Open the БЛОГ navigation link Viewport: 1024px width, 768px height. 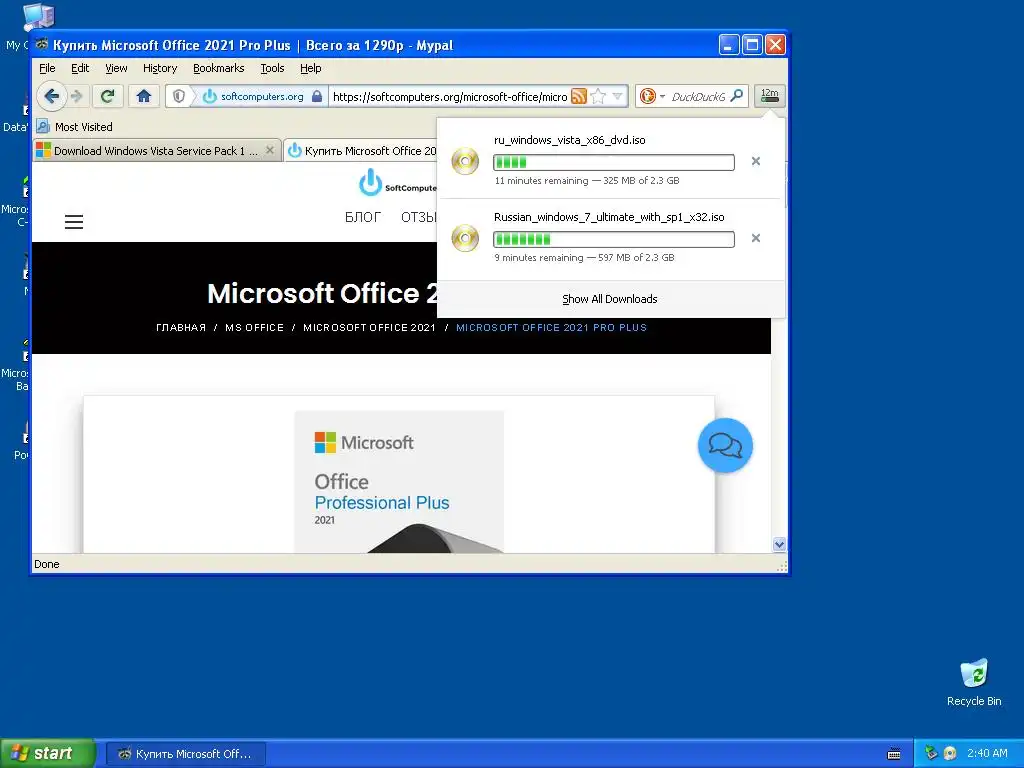(362, 217)
